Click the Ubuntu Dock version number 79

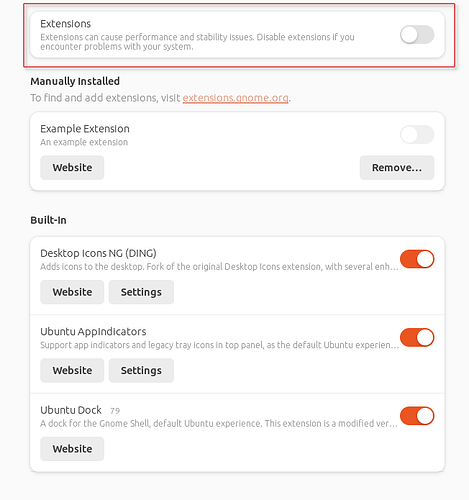115,411
